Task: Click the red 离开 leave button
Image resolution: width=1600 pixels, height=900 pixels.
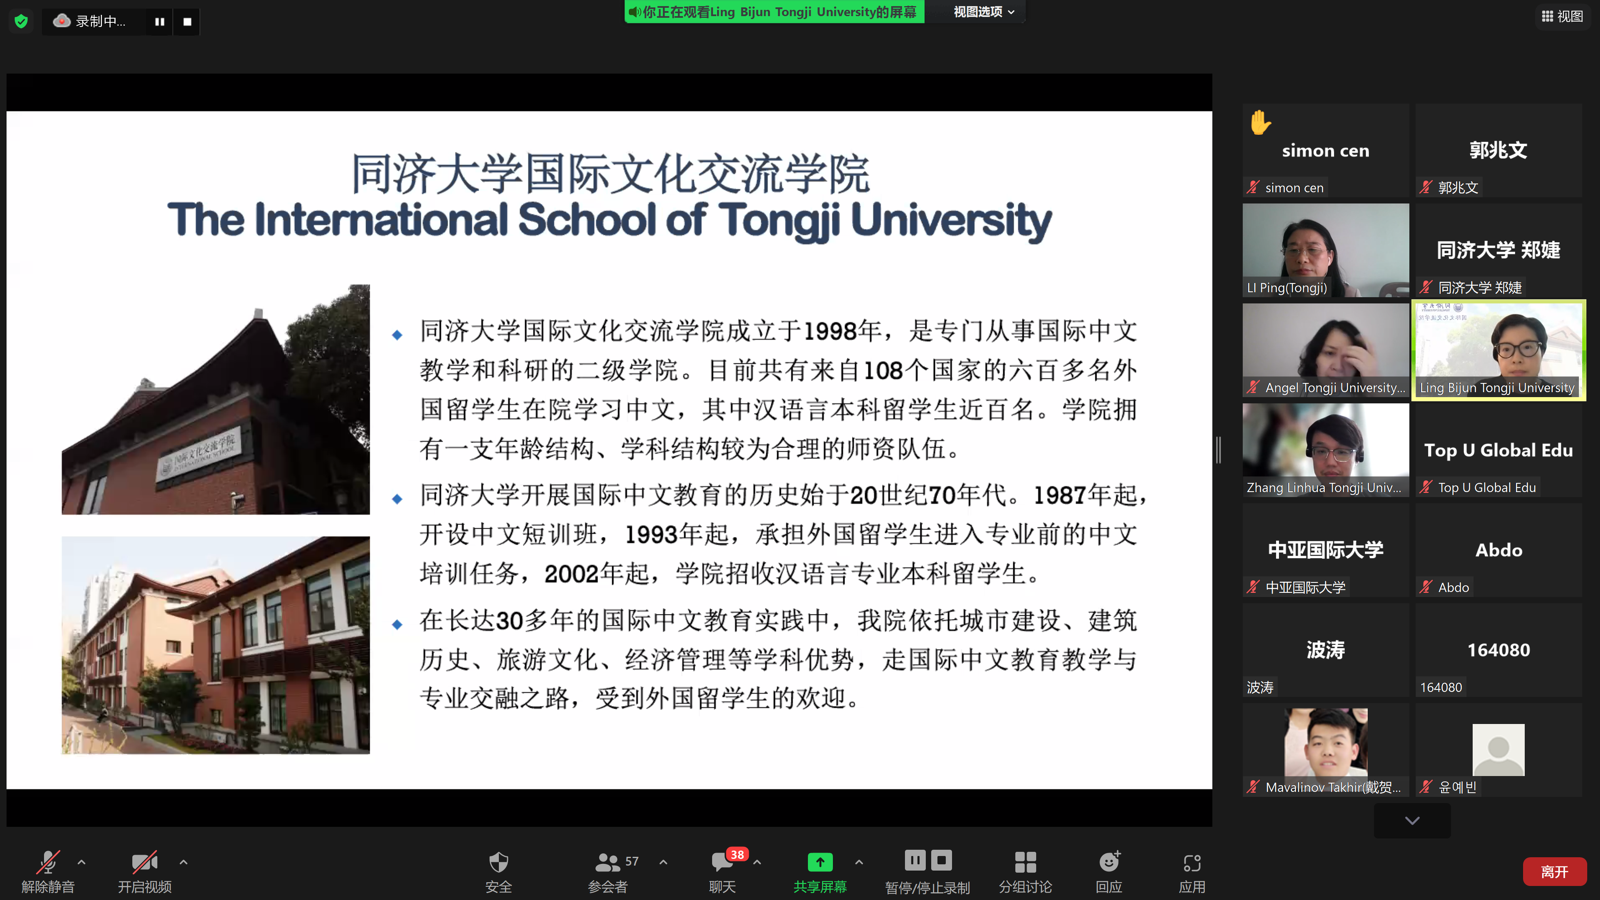Action: [x=1554, y=872]
